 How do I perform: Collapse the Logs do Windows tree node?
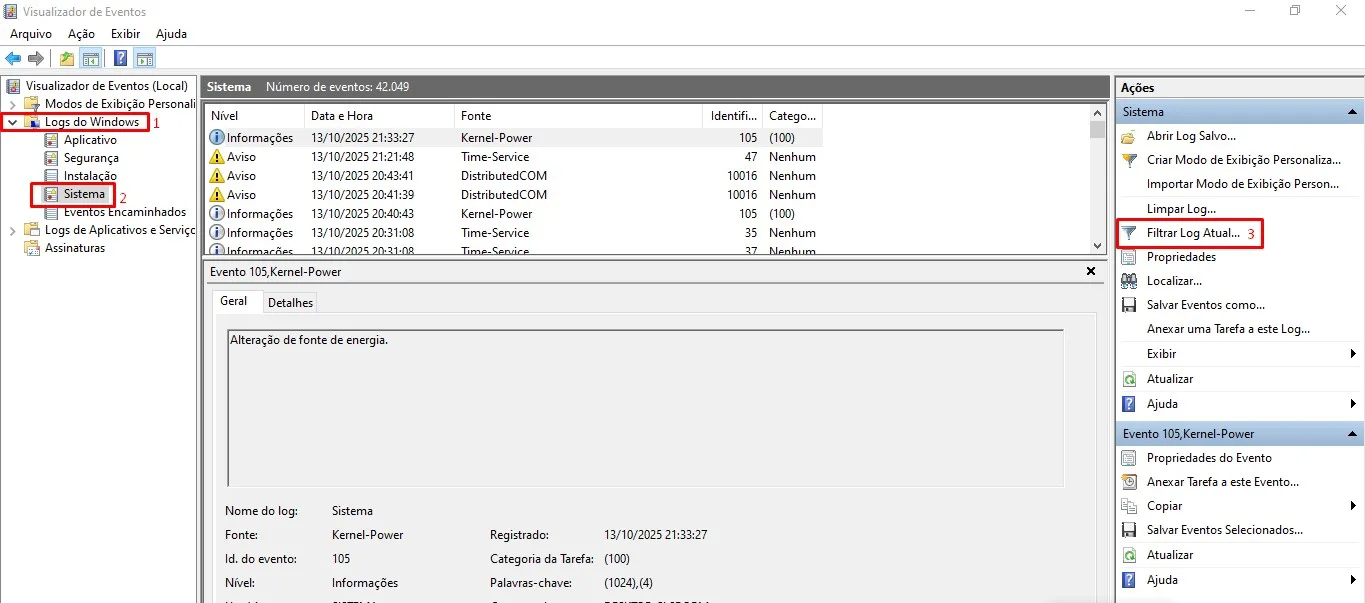tap(12, 122)
